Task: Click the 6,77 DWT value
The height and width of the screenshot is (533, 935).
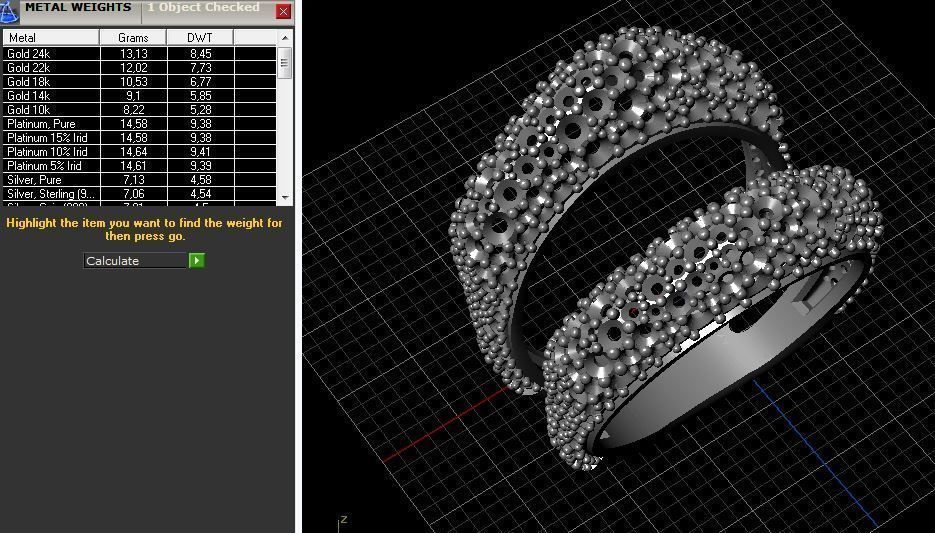Action: [x=200, y=82]
